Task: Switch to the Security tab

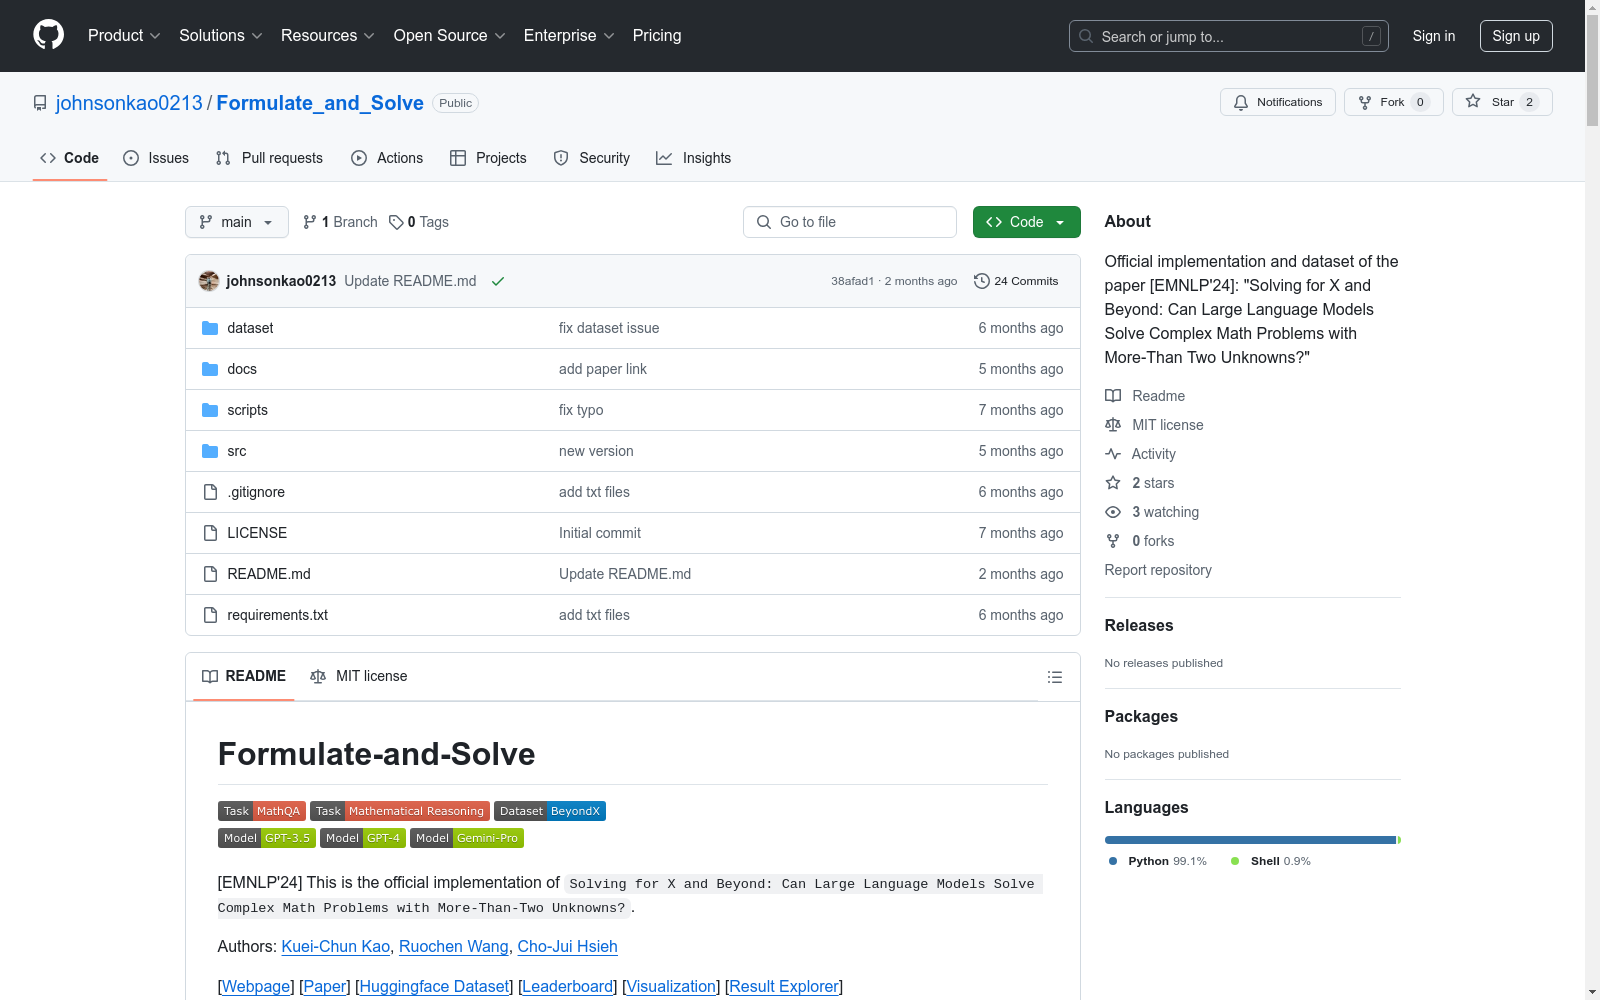Action: (x=592, y=158)
